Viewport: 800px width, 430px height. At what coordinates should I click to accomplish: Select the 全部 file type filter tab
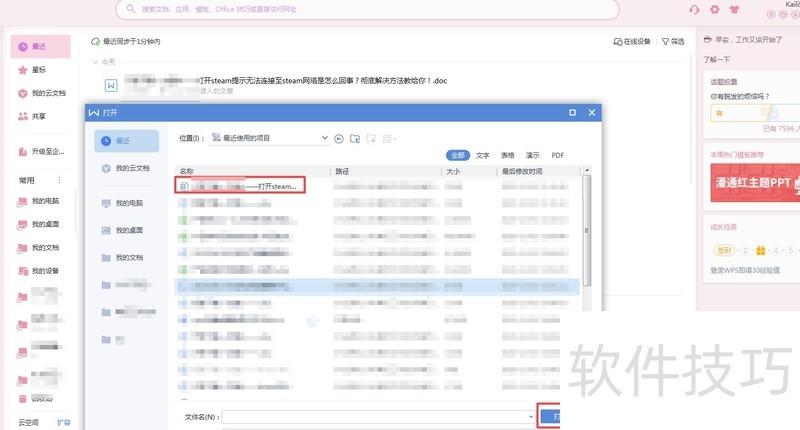tap(458, 155)
